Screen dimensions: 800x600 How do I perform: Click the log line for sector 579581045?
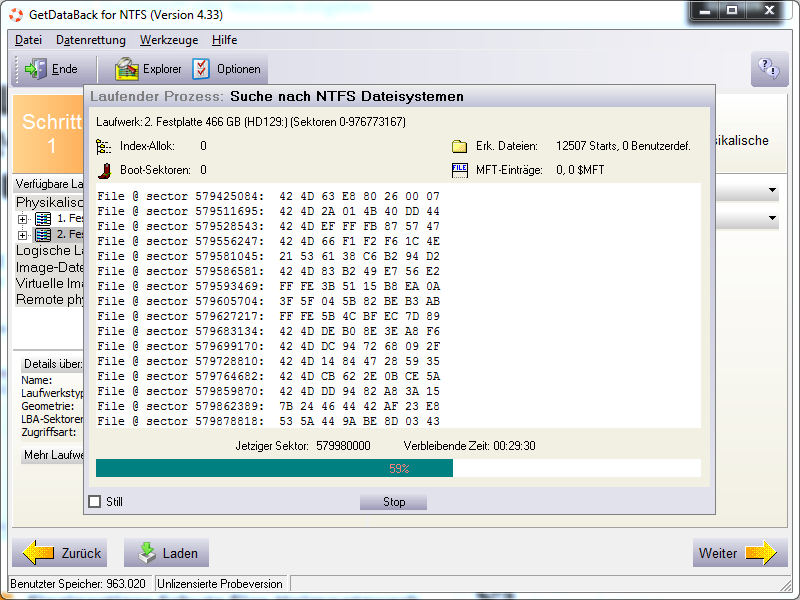pos(268,256)
